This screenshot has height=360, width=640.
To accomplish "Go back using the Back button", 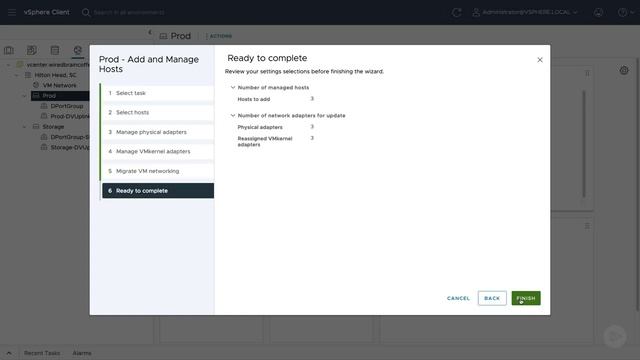I will tap(492, 298).
